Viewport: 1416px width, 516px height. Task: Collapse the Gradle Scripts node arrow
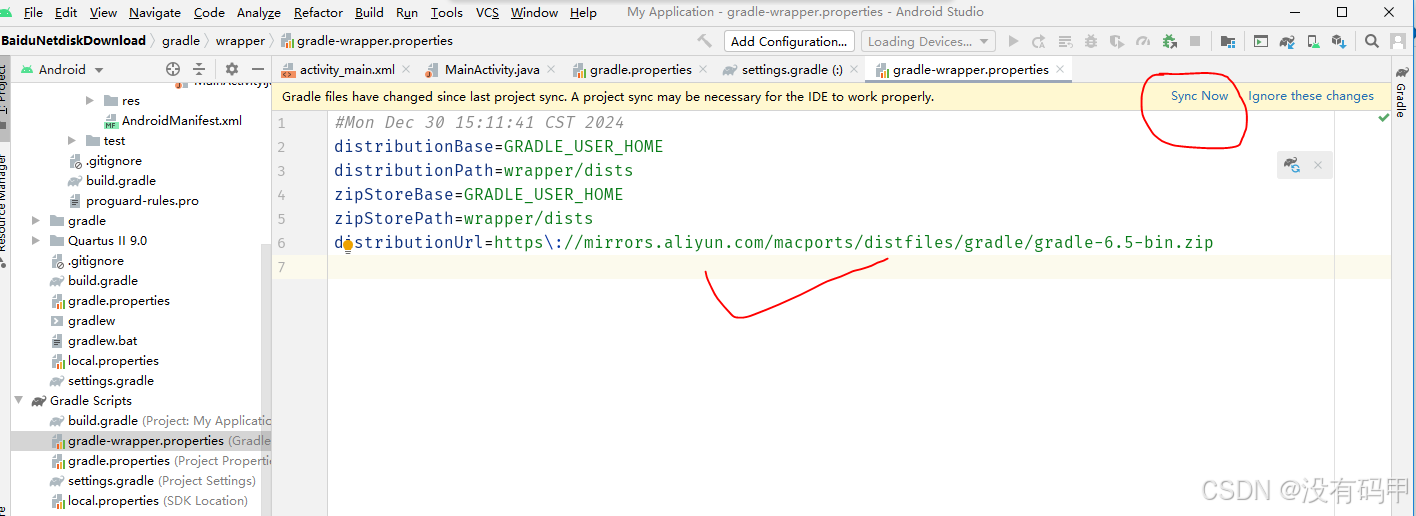pyautogui.click(x=18, y=401)
